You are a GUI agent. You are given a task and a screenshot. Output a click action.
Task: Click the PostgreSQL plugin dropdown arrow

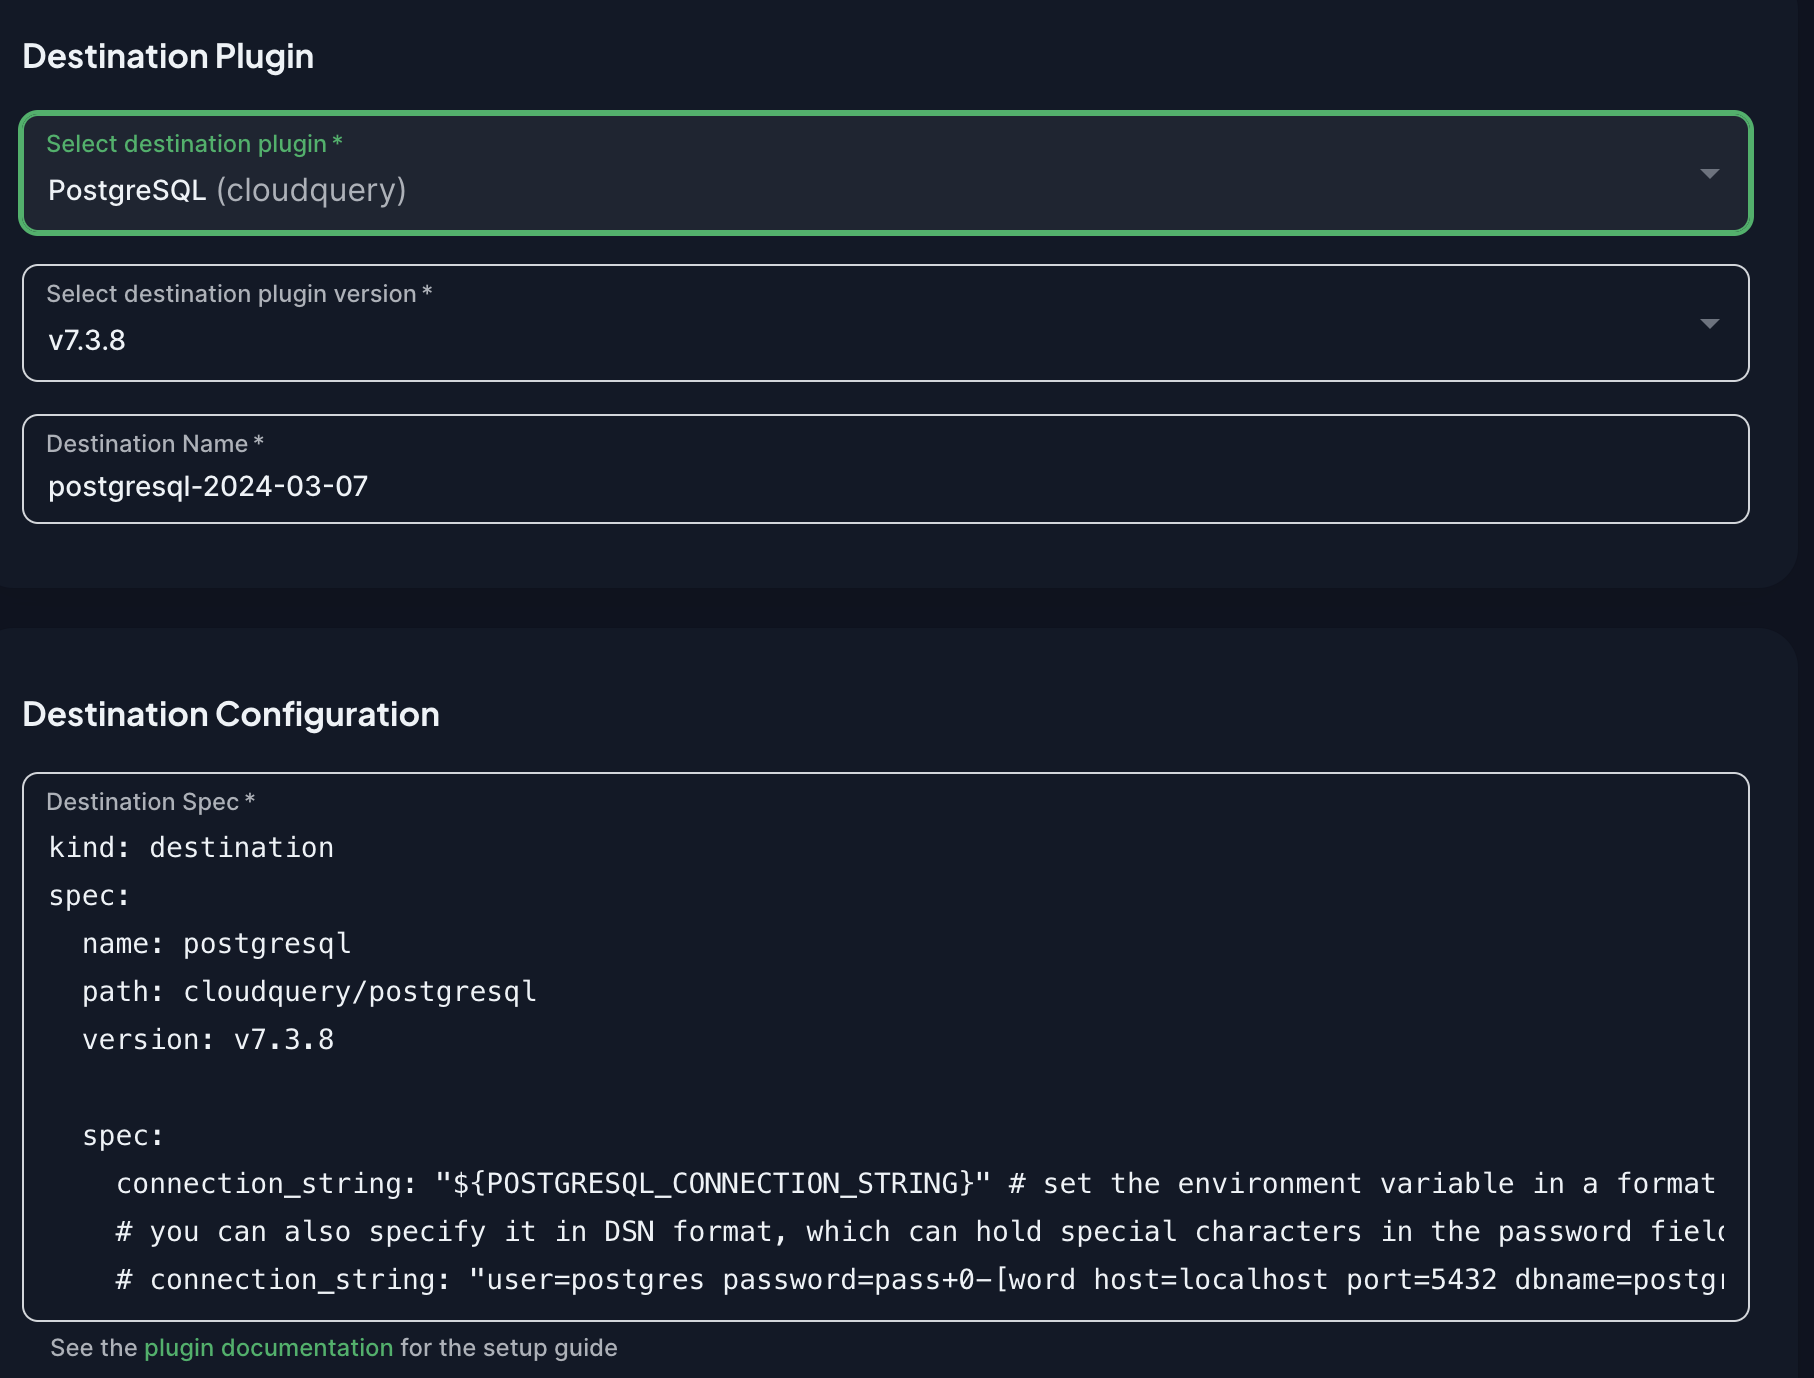point(1710,174)
